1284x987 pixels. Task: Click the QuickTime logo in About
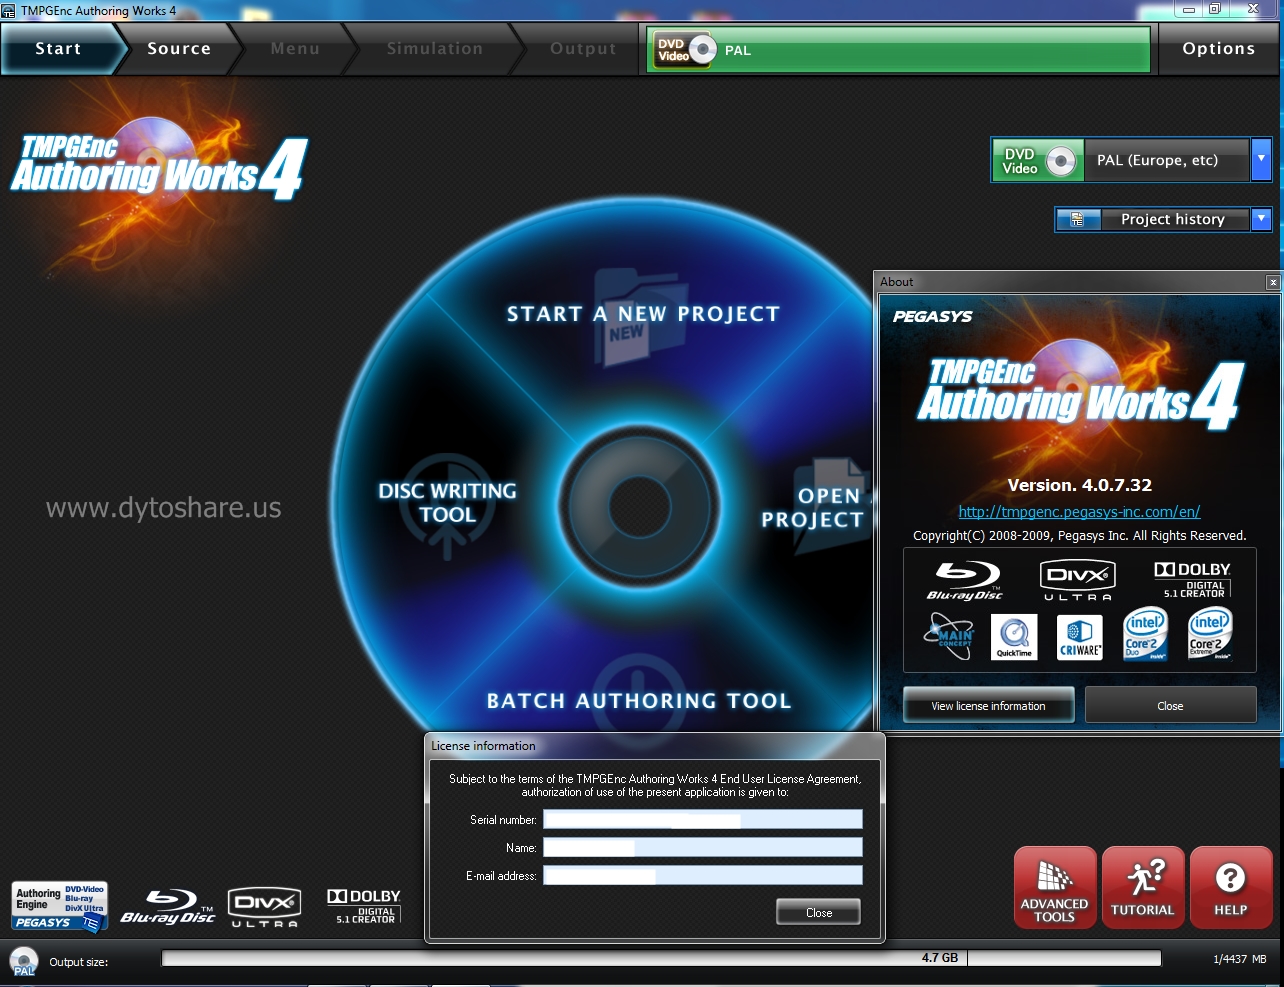click(1014, 637)
